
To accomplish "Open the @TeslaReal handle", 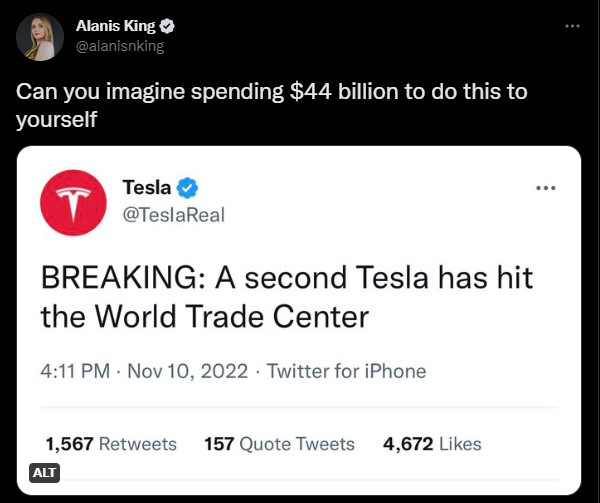I will (x=172, y=215).
